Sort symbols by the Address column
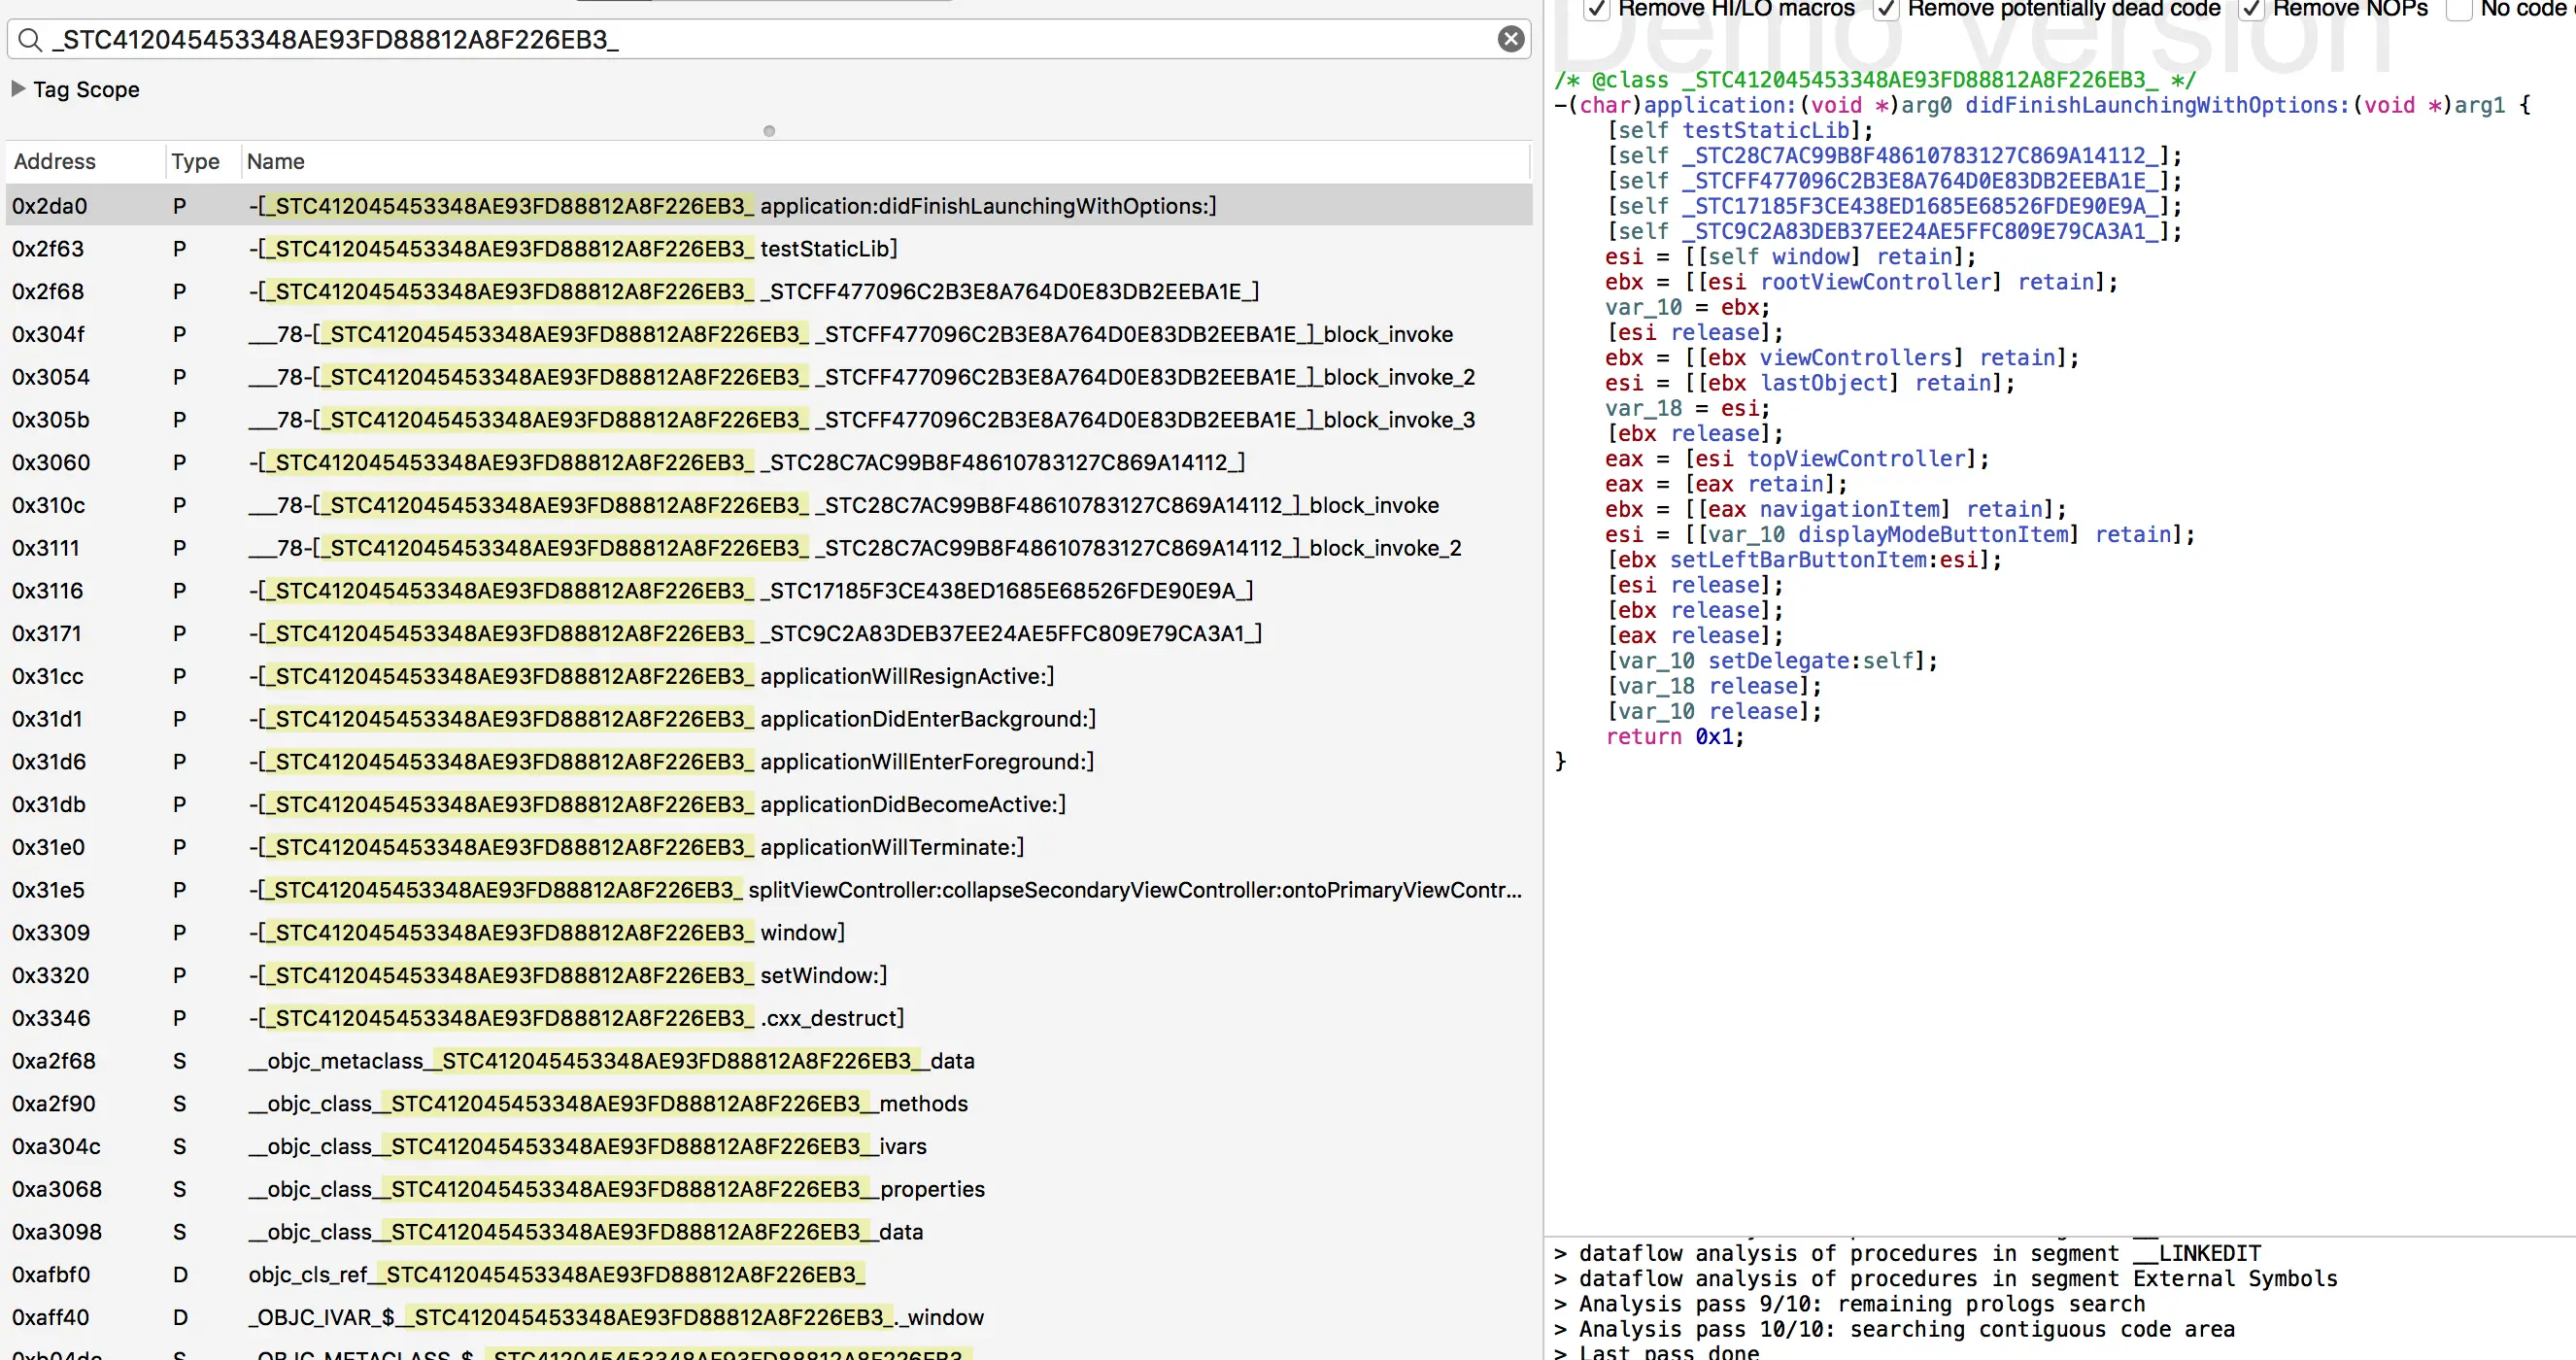The image size is (2576, 1360). pos(55,161)
